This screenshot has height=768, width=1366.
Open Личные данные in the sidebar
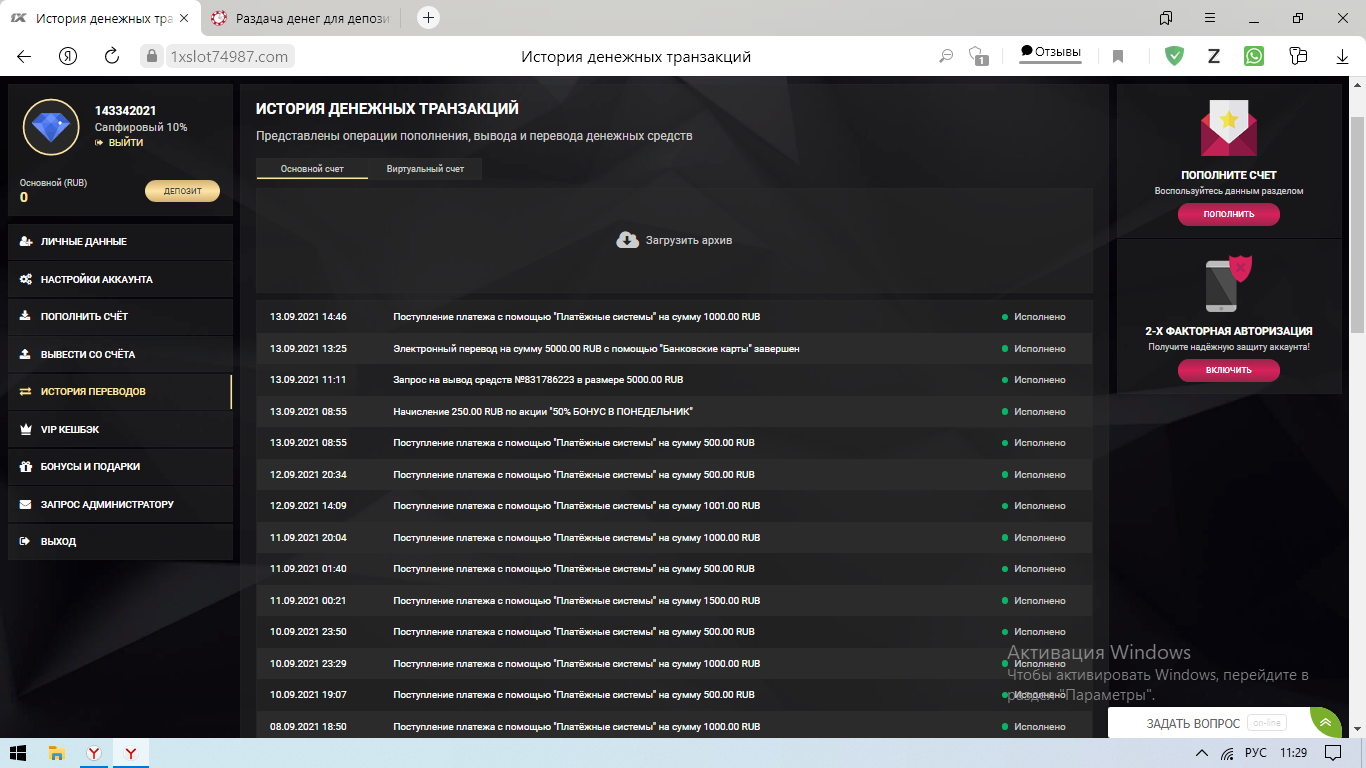(120, 242)
